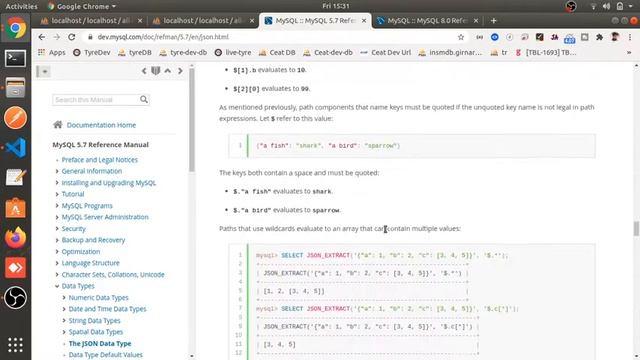
Task: Open Character Sets, Collations, Unicode link
Action: [x=113, y=275]
